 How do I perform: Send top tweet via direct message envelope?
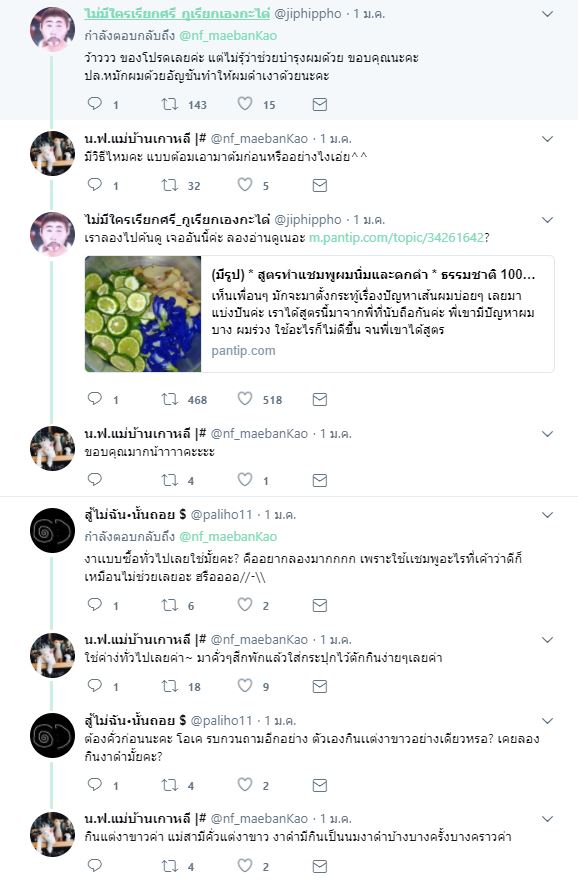click(x=320, y=104)
